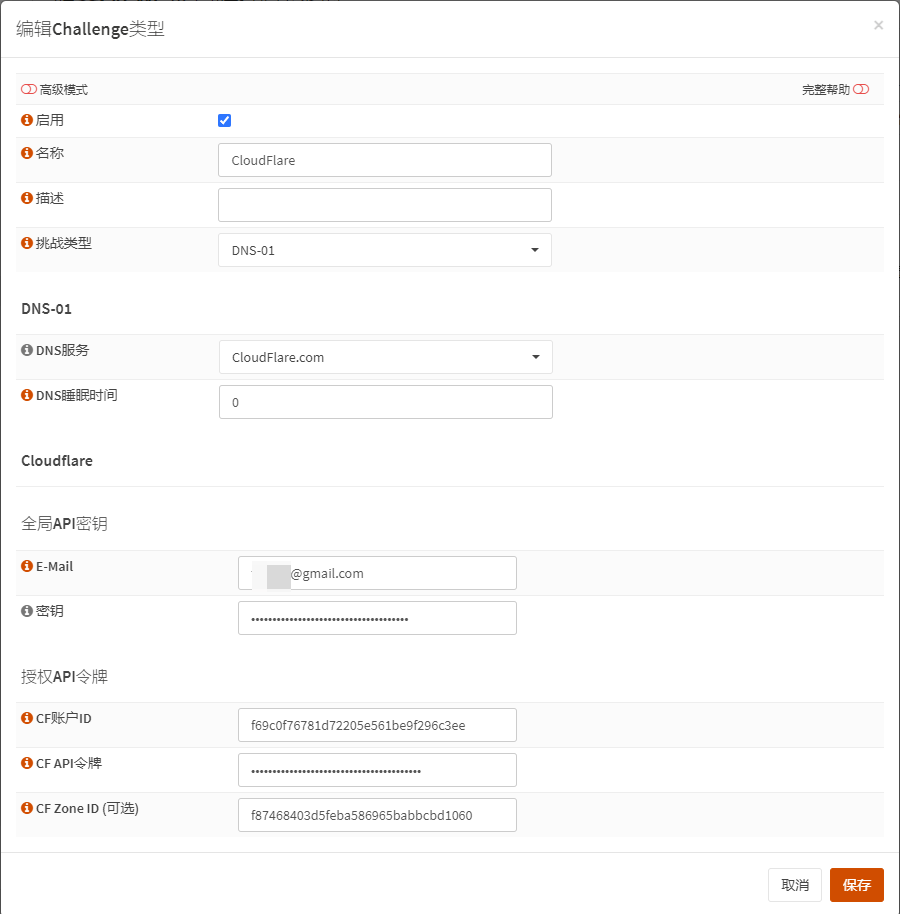Toggle the 高级模式 advanced mode switch
Viewport: 900px width, 914px height.
click(29, 90)
